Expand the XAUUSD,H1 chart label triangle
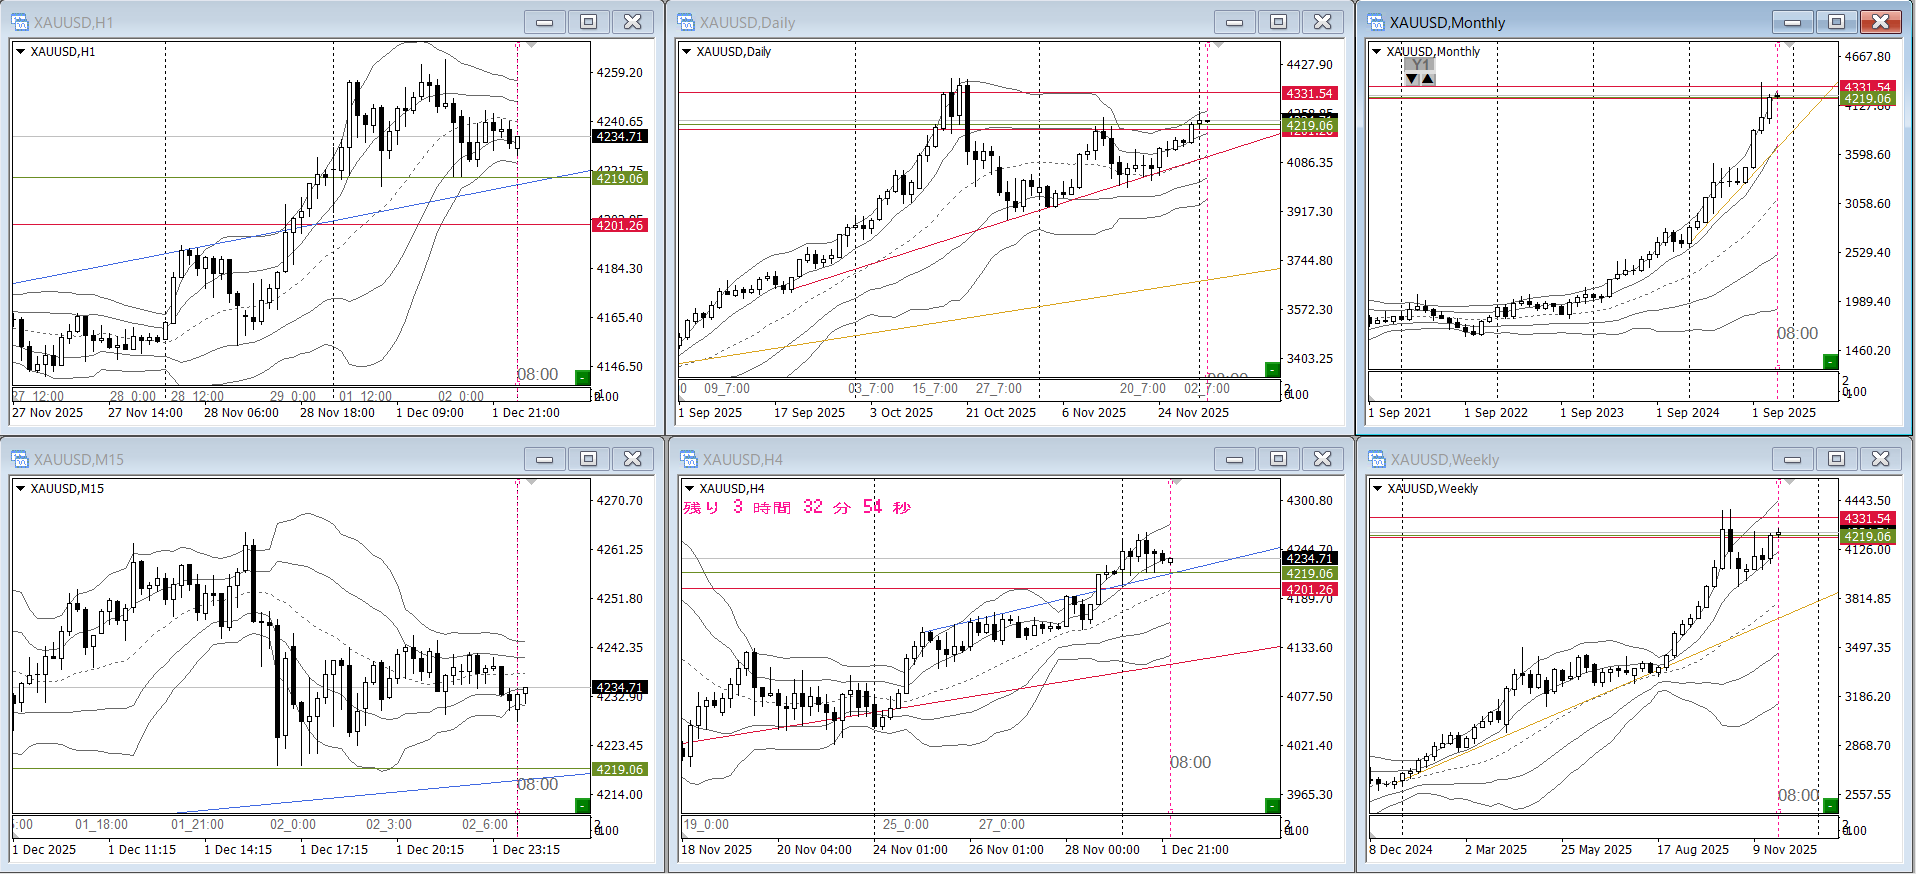 [x=20, y=52]
